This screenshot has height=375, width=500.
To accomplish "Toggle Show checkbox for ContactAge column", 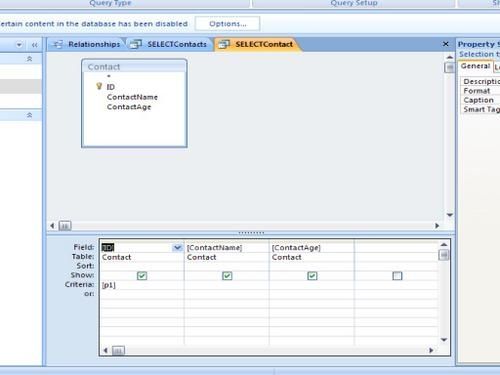I will point(312,276).
